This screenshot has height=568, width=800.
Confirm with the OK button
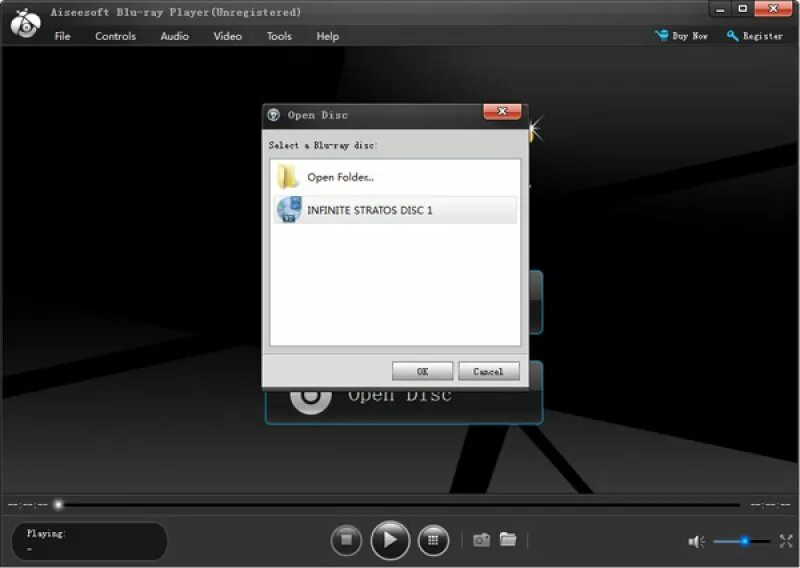point(422,371)
